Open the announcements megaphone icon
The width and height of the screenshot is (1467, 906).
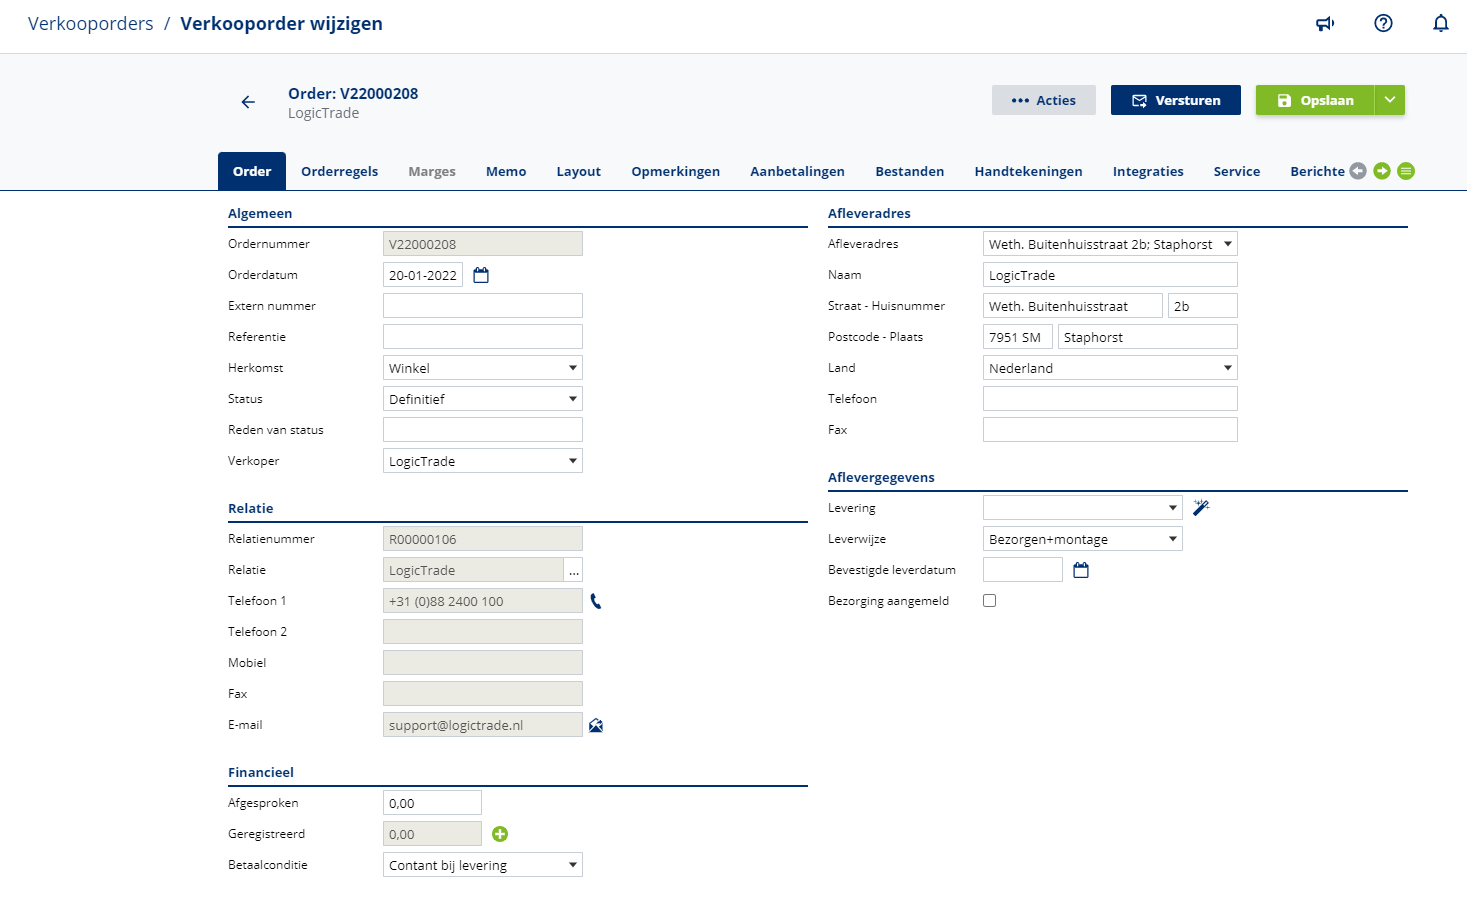1325,24
